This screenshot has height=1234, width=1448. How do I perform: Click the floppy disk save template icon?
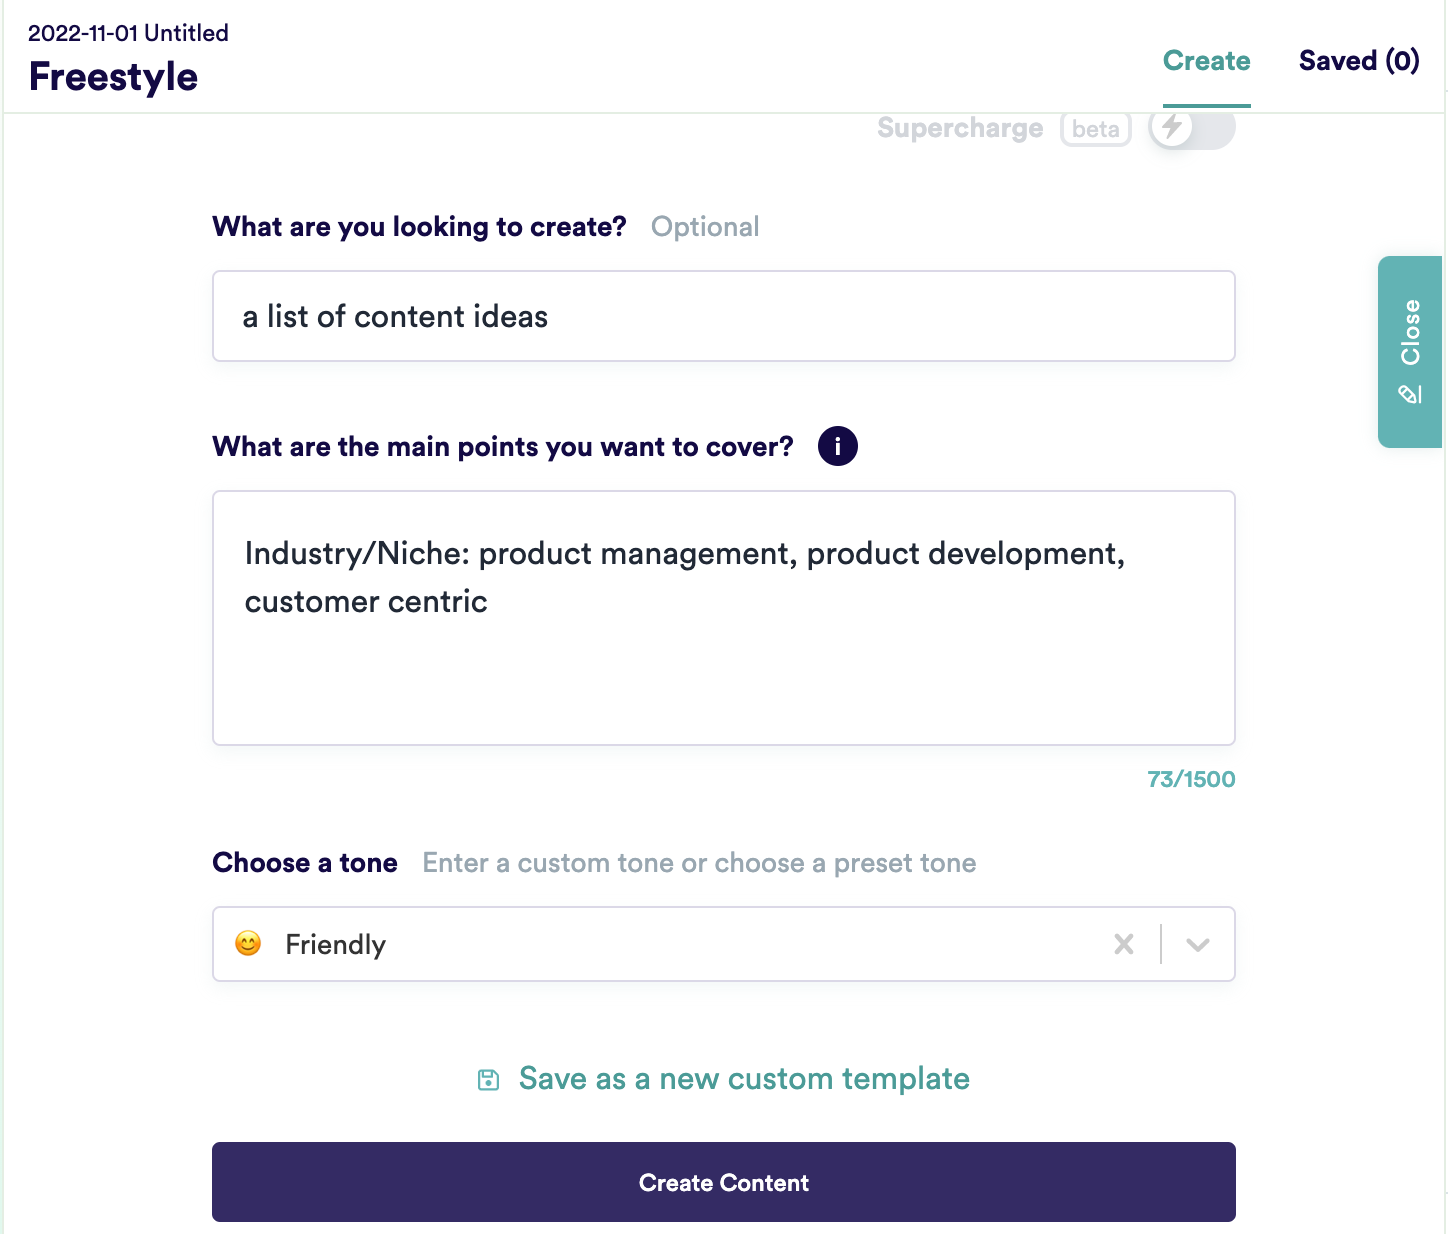[488, 1079]
